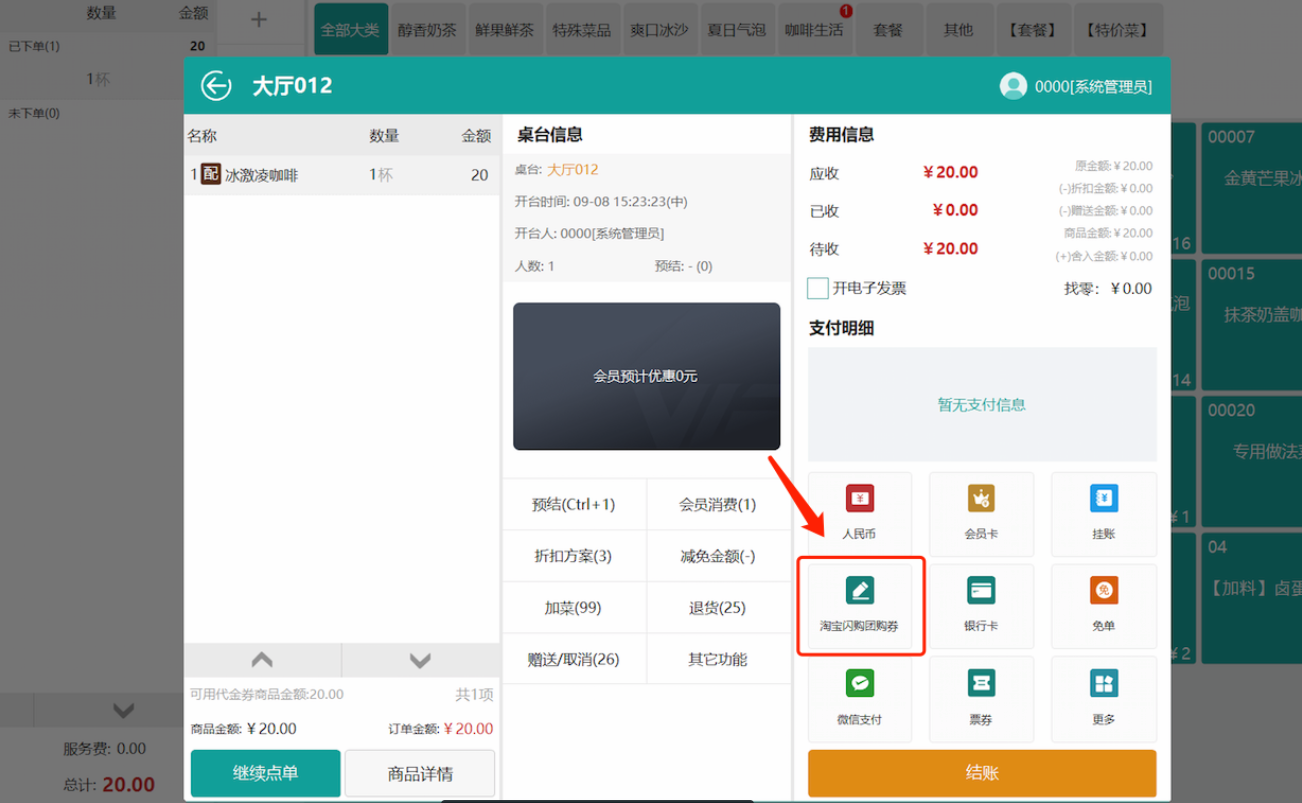Pay with 淘宝闪购团购券
This screenshot has width=1302, height=803.
click(859, 606)
